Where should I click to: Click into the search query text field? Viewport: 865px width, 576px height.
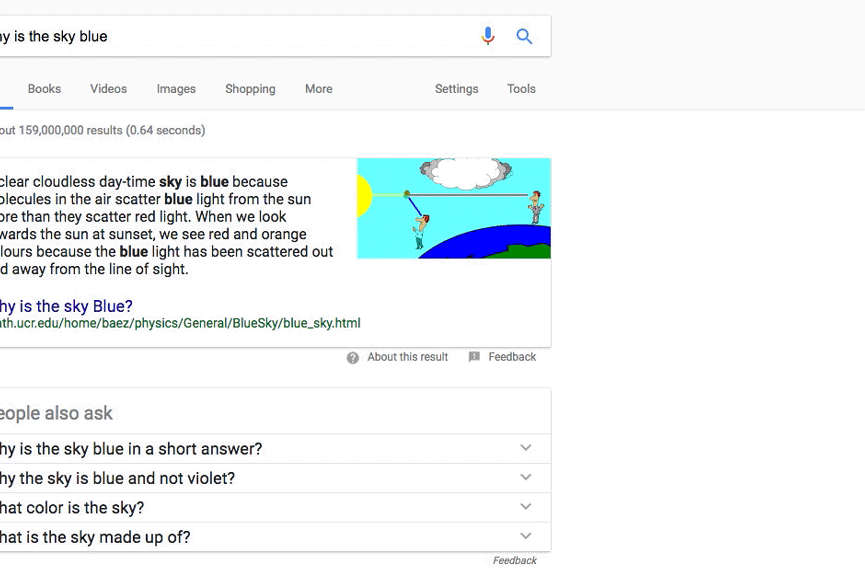point(234,36)
